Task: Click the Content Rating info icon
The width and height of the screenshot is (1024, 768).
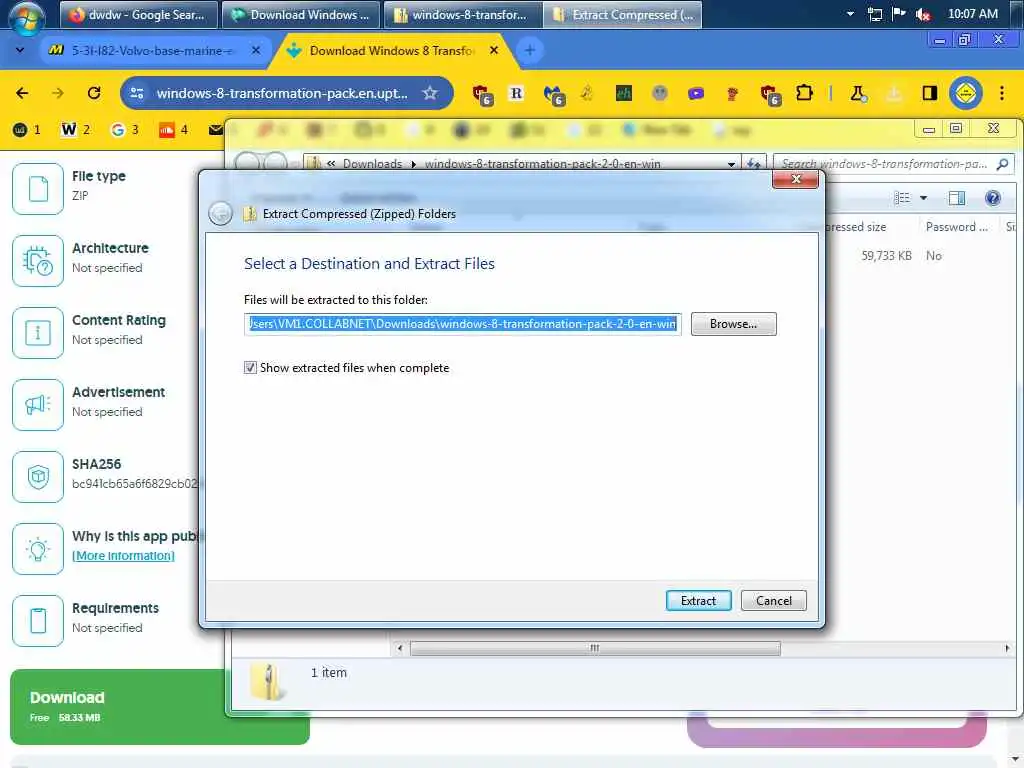Action: coord(38,332)
